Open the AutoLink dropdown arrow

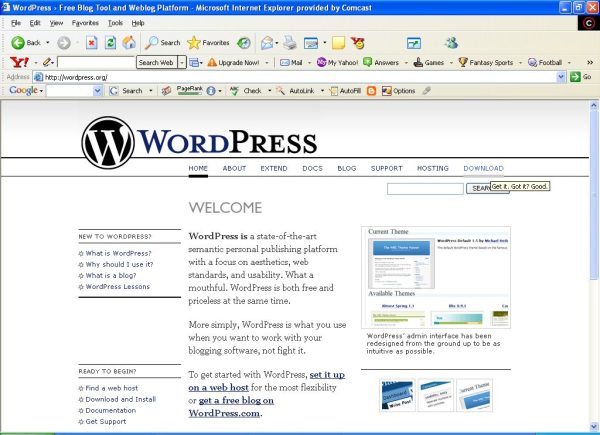click(322, 91)
